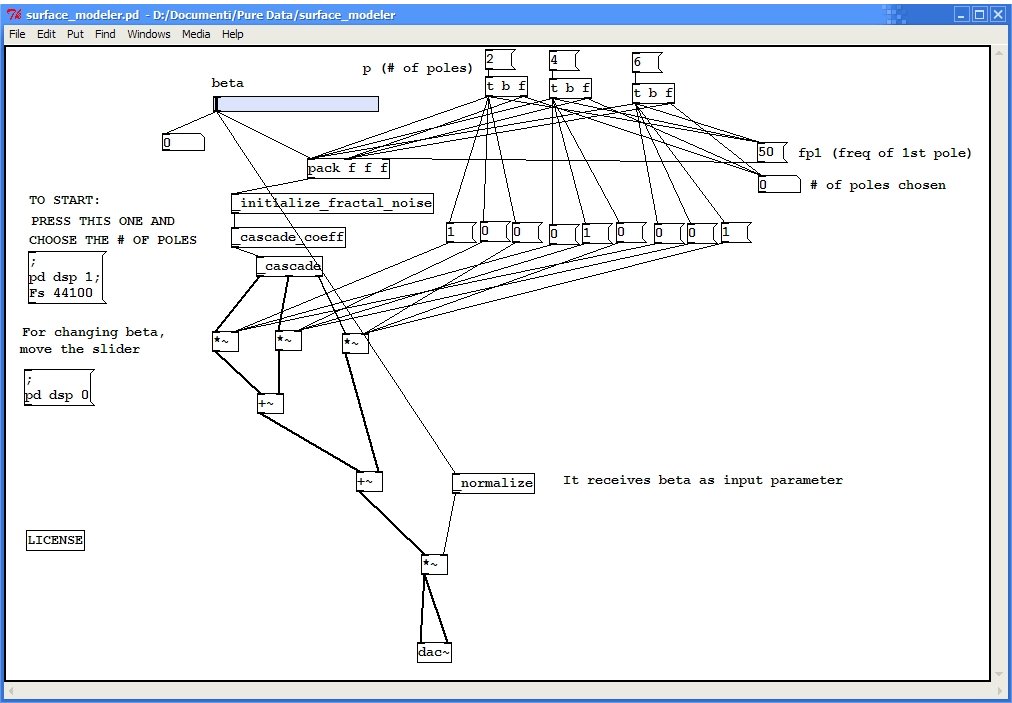This screenshot has width=1012, height=703.
Task: Select the 't b f' object under message 4
Action: click(x=571, y=88)
